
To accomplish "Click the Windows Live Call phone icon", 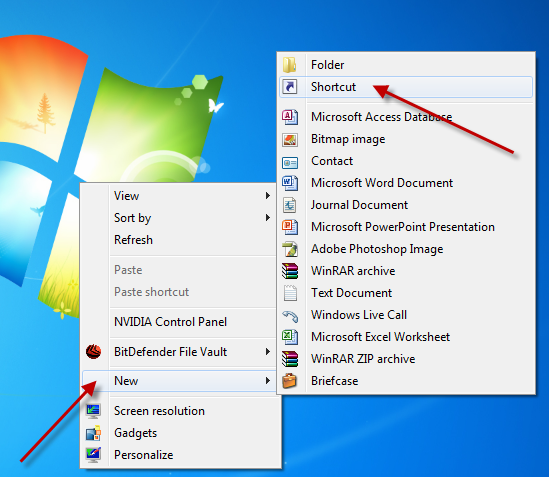I will pos(290,316).
